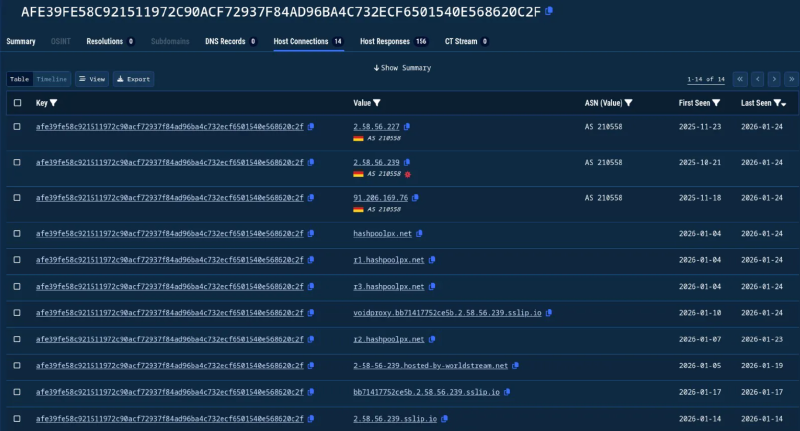The width and height of the screenshot is (800, 431).
Task: Copy the r1.hashpoolpx.net value
Action: tap(432, 260)
